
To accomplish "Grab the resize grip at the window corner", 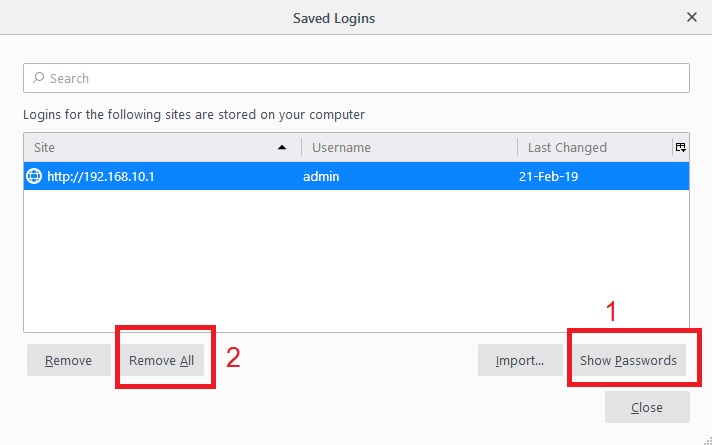I will [704, 437].
